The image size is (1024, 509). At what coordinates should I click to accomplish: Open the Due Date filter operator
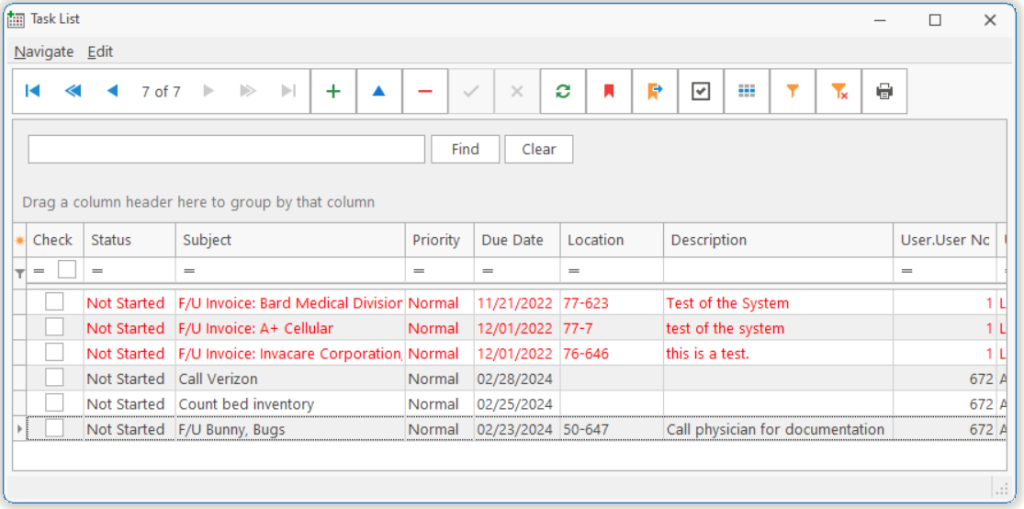tap(488, 271)
